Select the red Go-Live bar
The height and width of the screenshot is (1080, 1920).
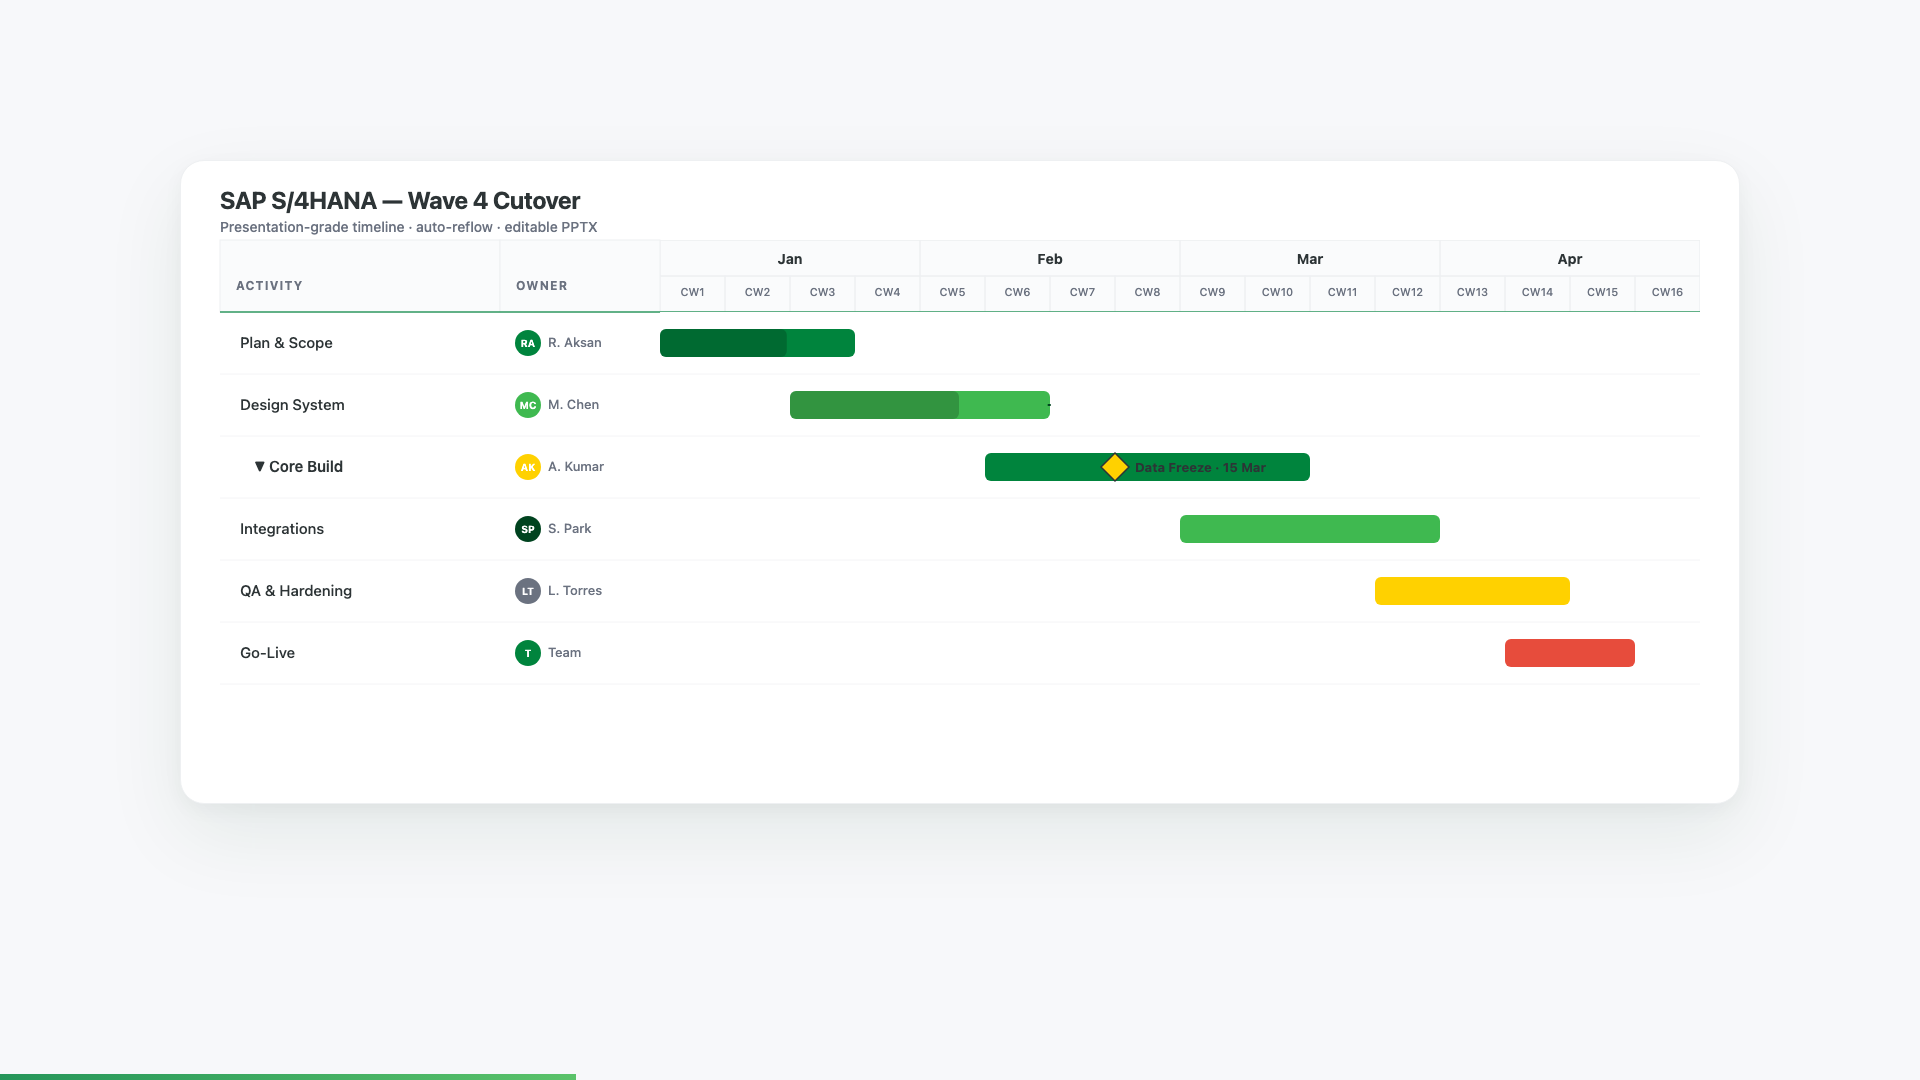click(1570, 653)
